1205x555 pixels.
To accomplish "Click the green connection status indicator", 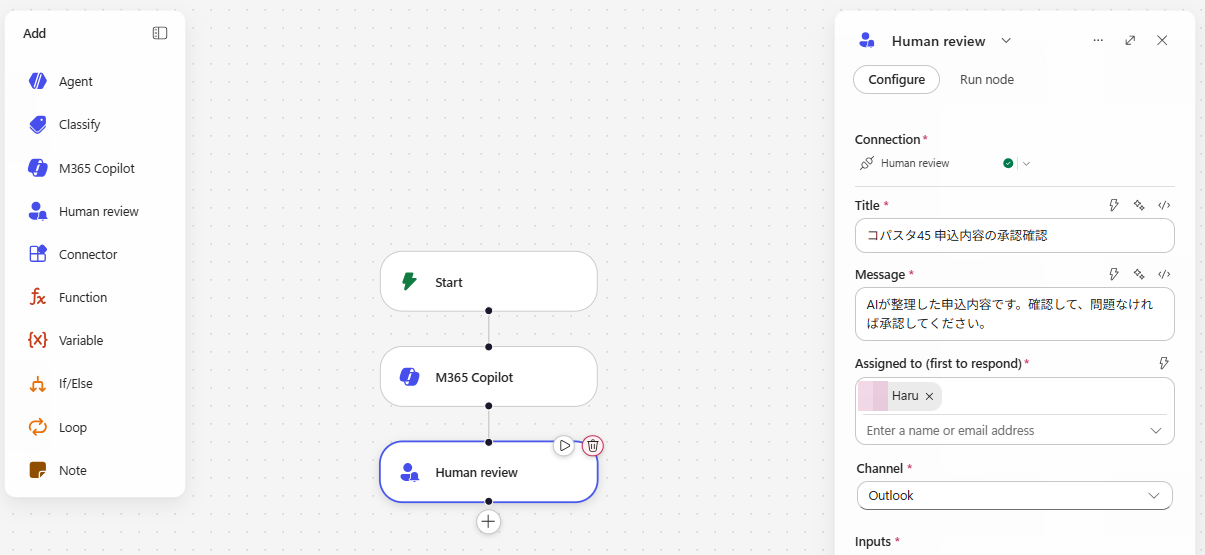I will 1008,163.
